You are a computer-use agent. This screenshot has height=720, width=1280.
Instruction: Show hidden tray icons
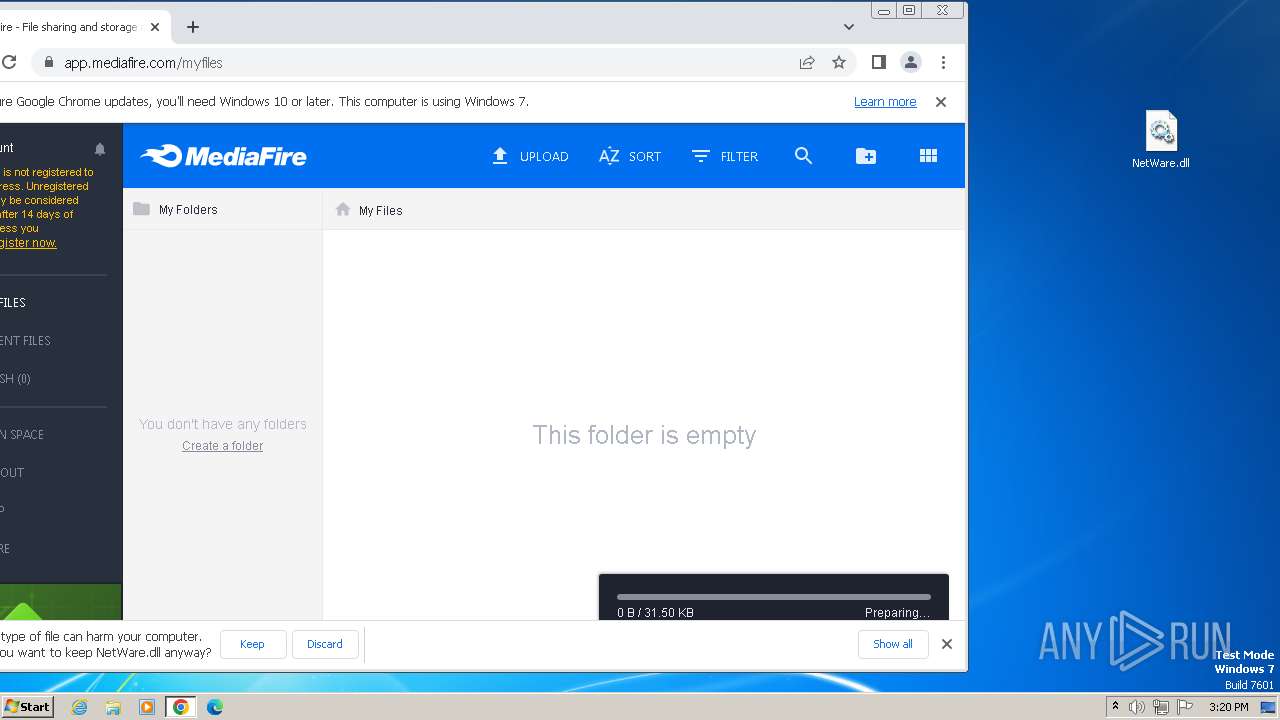point(1115,707)
